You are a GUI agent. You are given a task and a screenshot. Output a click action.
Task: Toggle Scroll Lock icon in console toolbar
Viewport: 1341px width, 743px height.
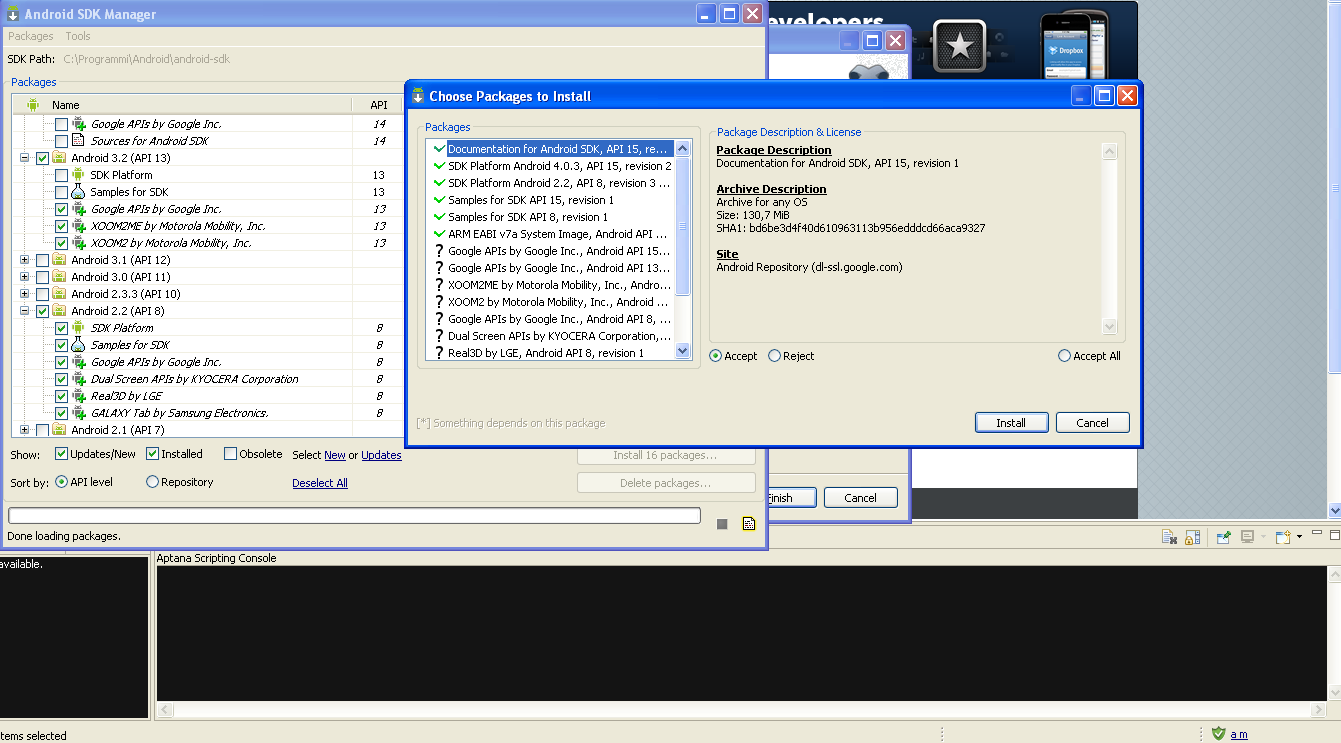click(x=1192, y=537)
